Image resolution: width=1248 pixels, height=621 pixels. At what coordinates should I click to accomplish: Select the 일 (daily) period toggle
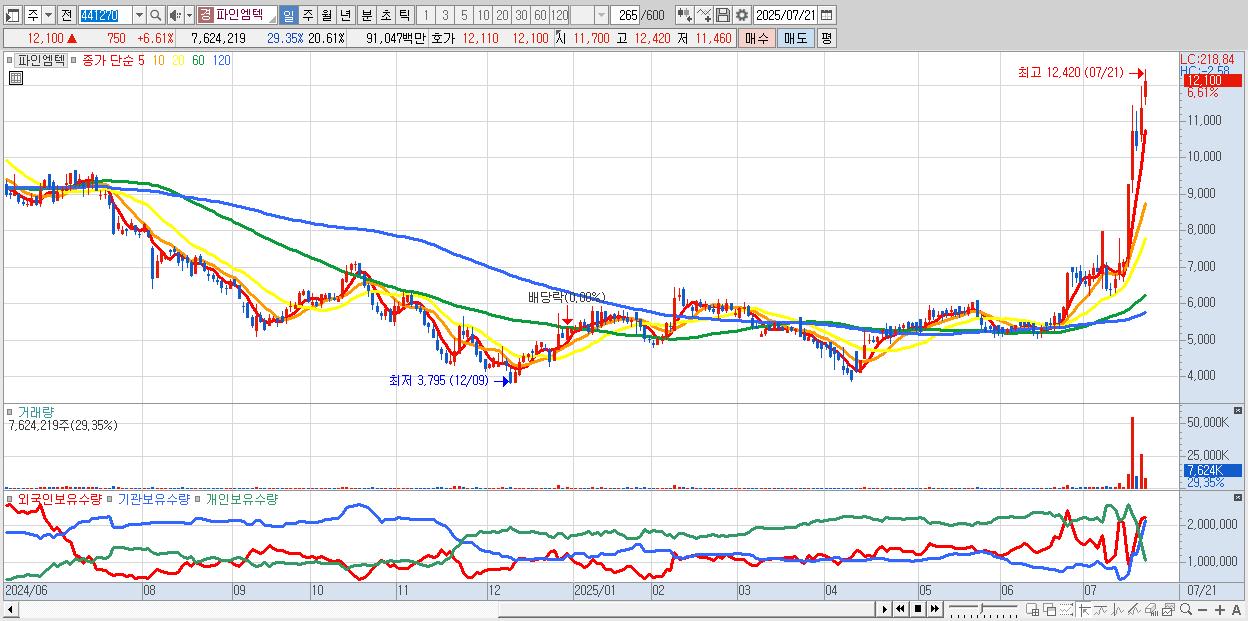[x=288, y=15]
